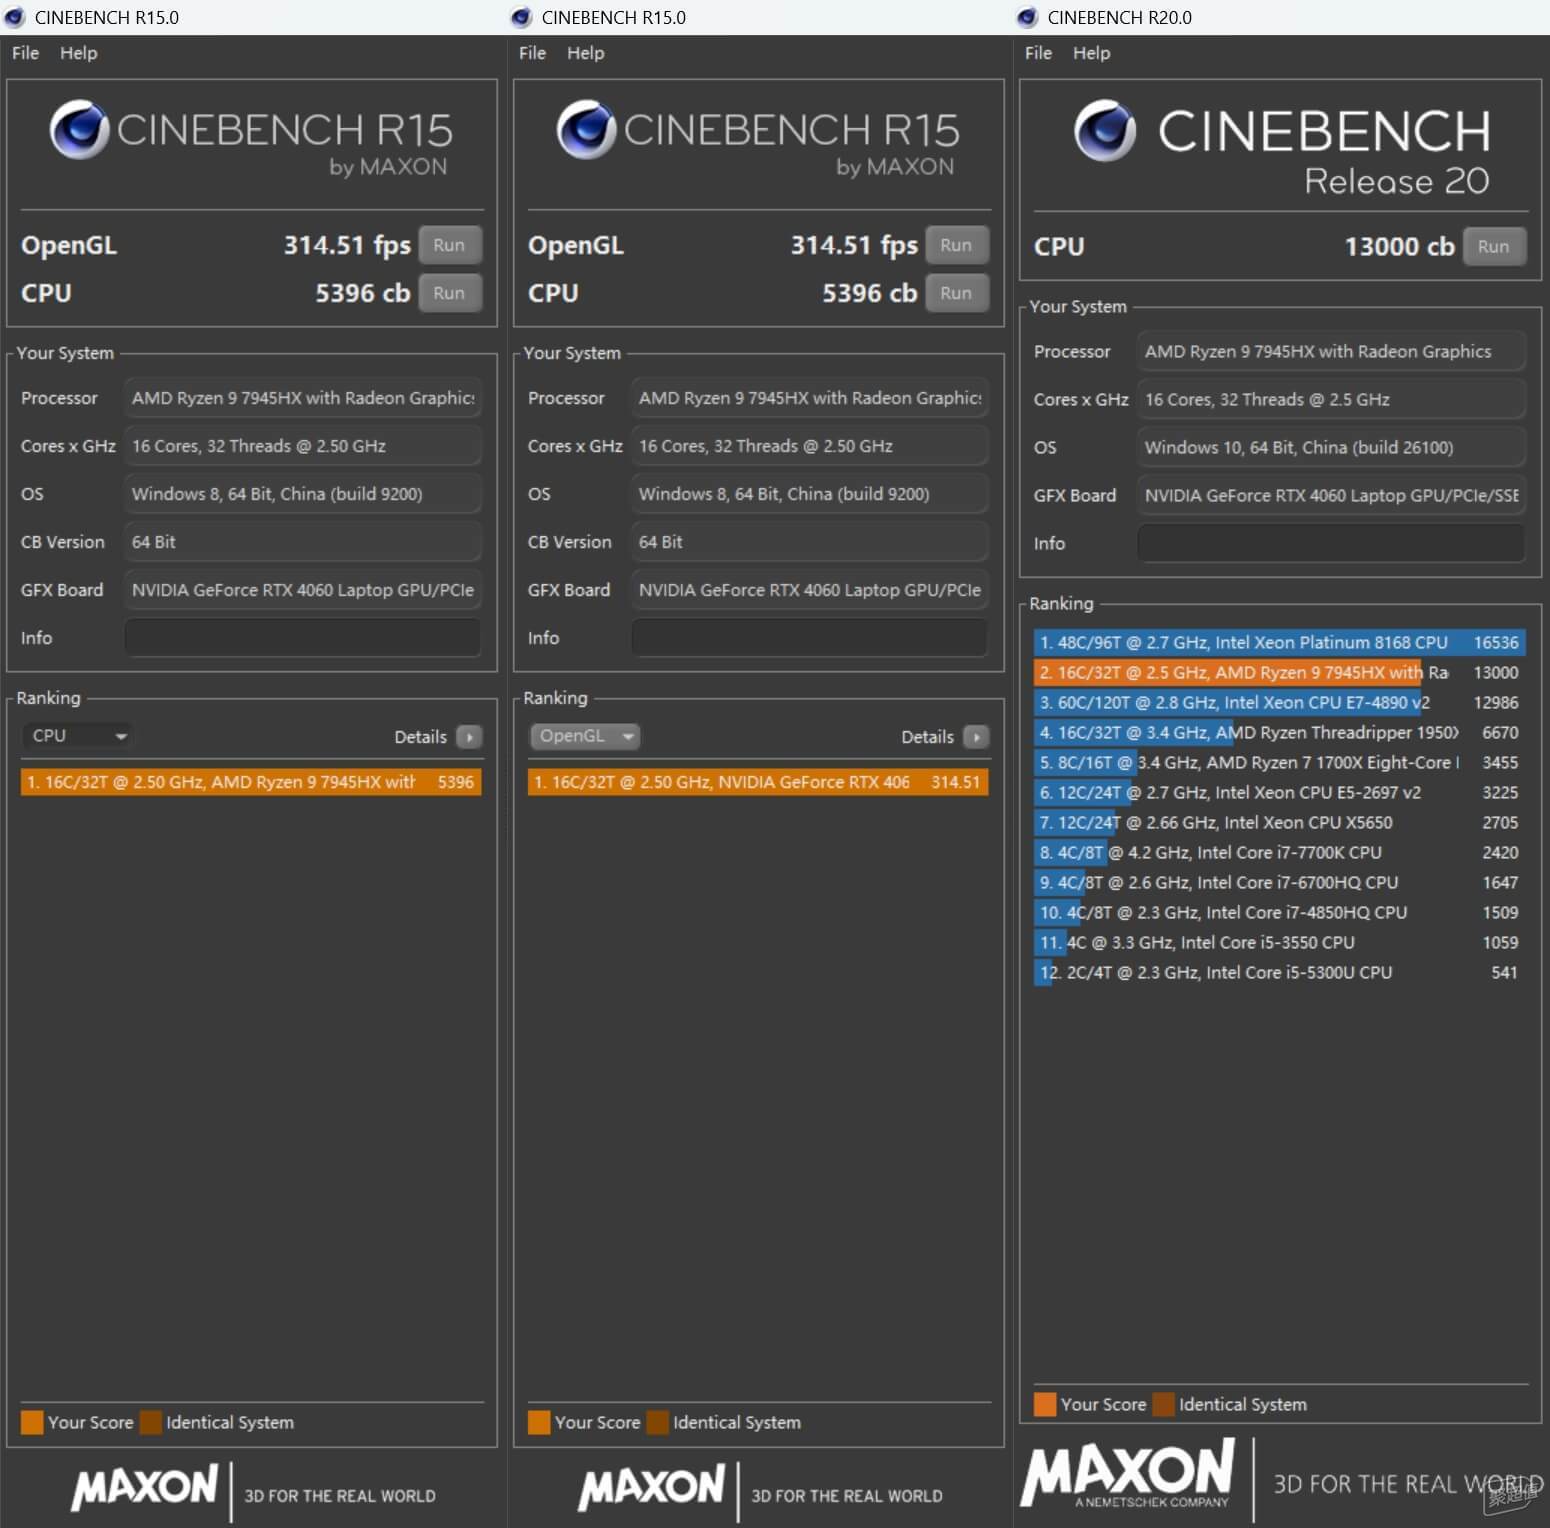Image resolution: width=1550 pixels, height=1528 pixels.
Task: Select the Ryzen 7 1700X ranking row
Action: point(1279,762)
